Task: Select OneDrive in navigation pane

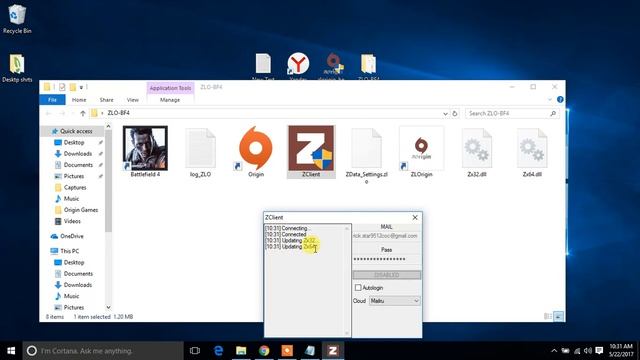Action: [71, 236]
